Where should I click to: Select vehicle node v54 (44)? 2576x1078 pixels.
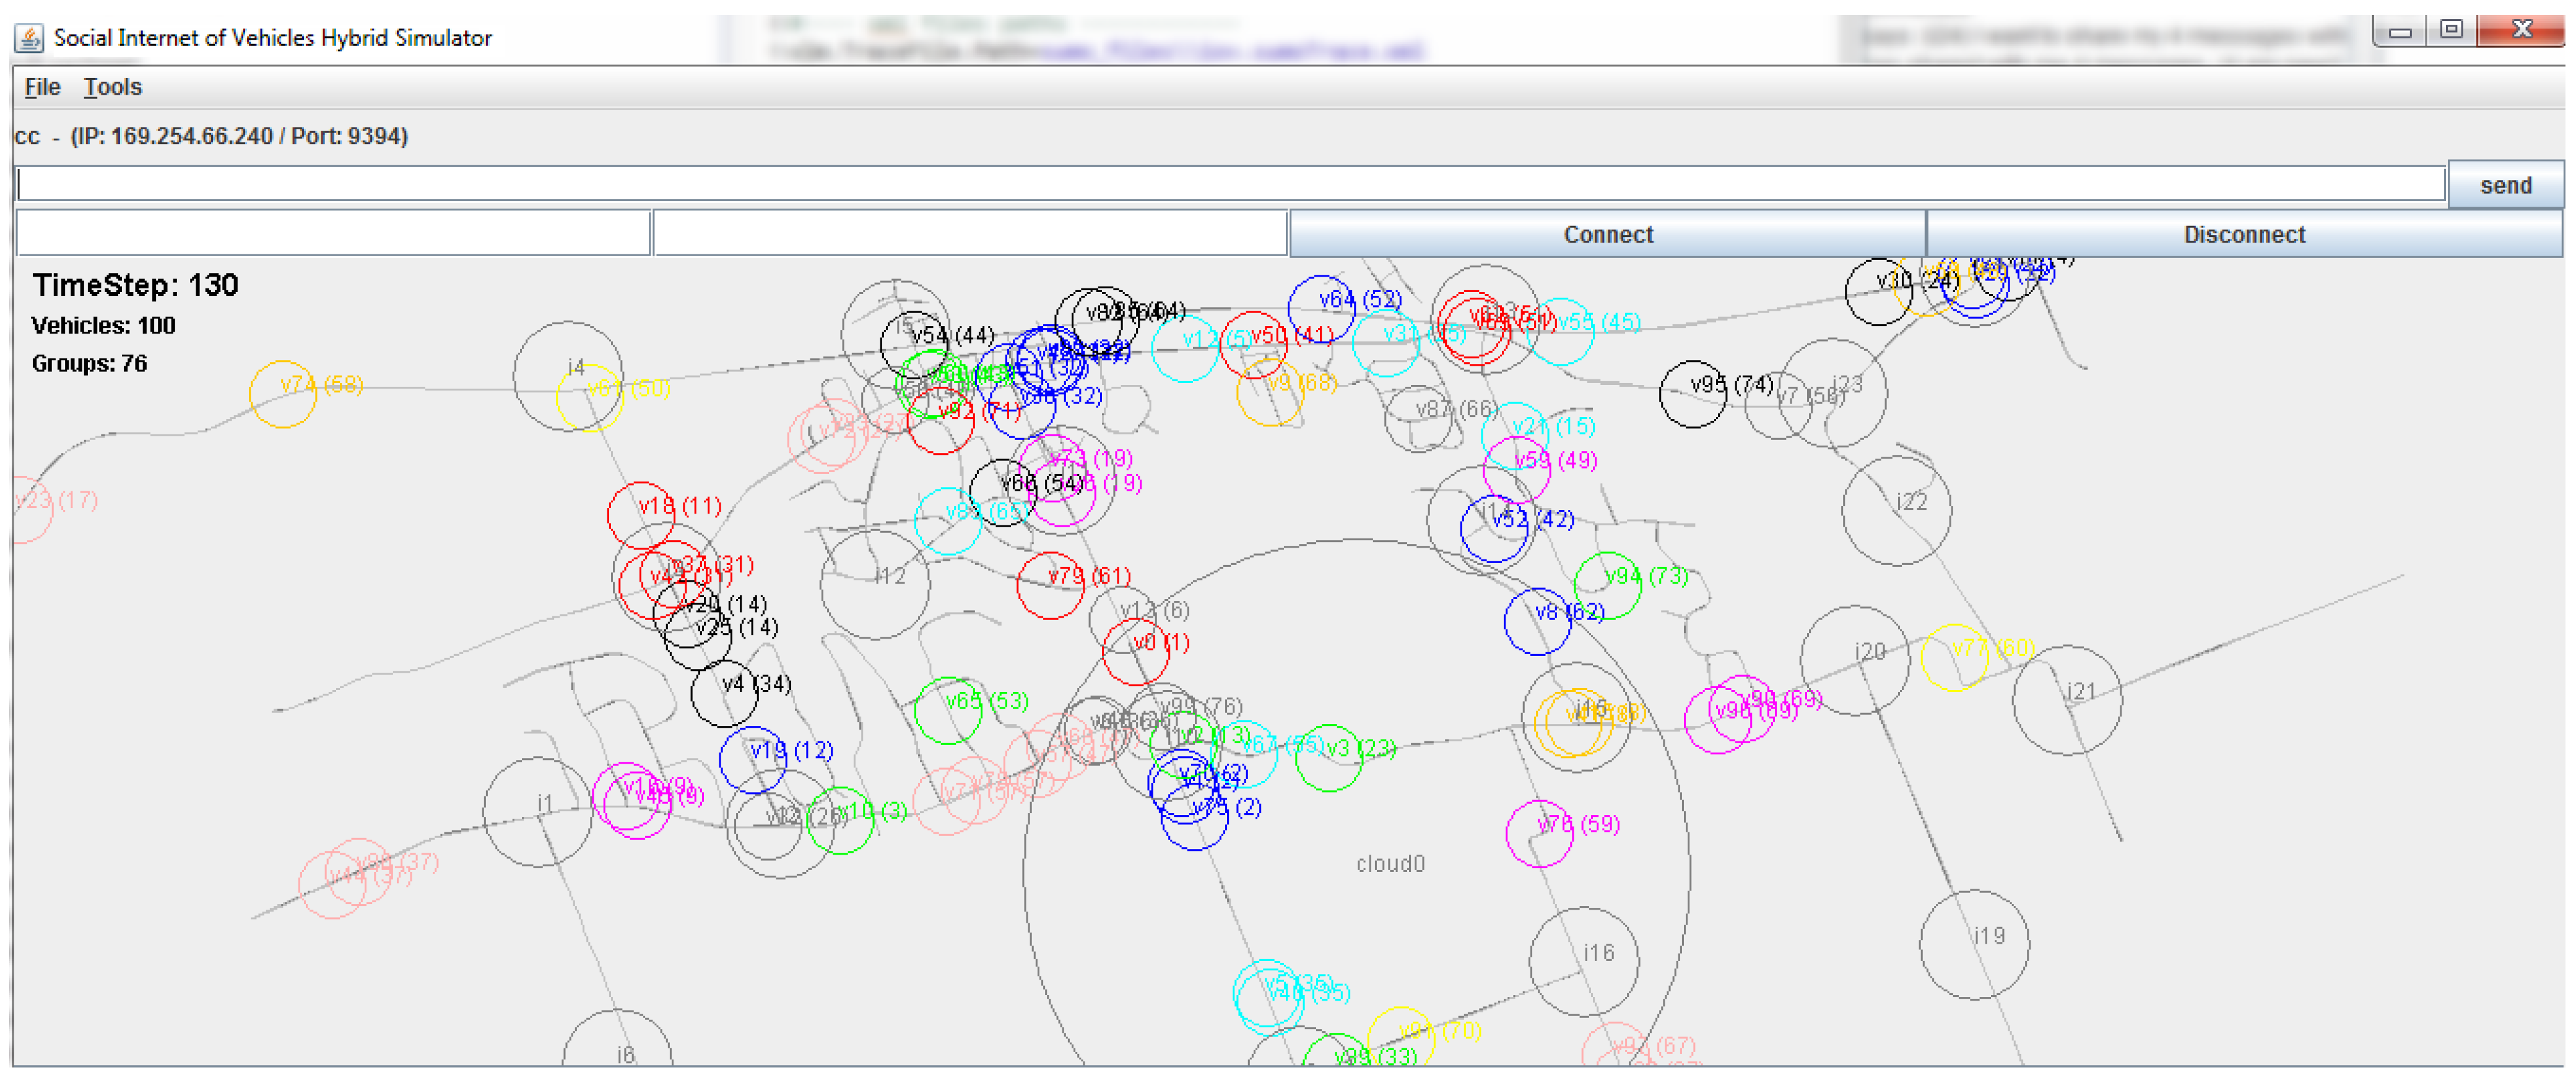[915, 344]
